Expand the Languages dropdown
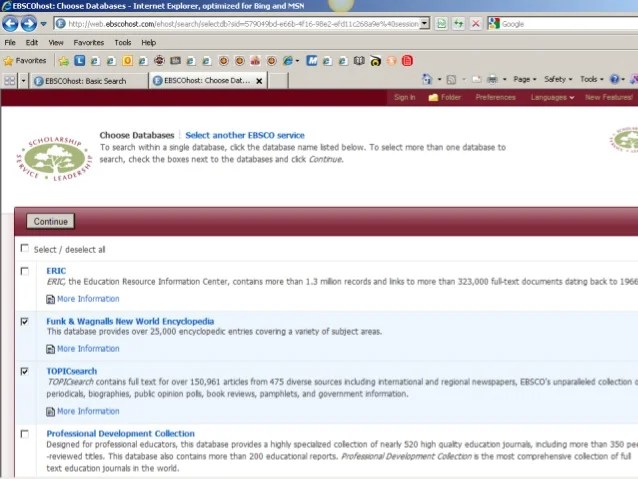The height and width of the screenshot is (479, 638). pyautogui.click(x=552, y=97)
